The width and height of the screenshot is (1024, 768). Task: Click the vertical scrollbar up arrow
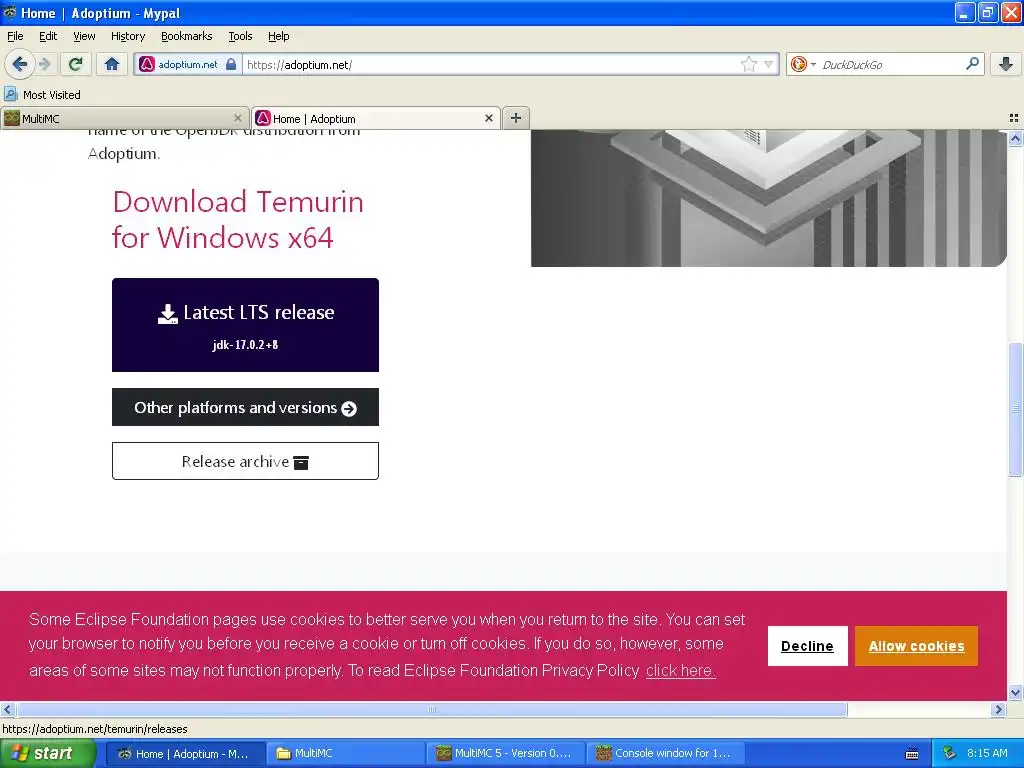point(1015,138)
